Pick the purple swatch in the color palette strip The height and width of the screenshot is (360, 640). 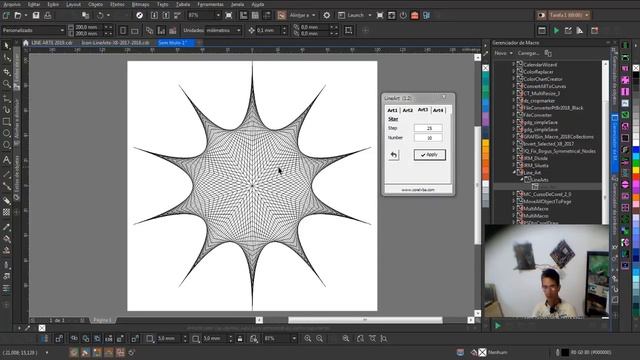[485, 119]
